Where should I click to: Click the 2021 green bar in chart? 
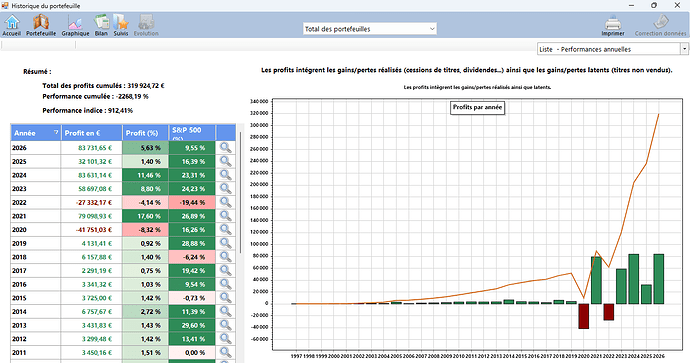click(x=596, y=280)
